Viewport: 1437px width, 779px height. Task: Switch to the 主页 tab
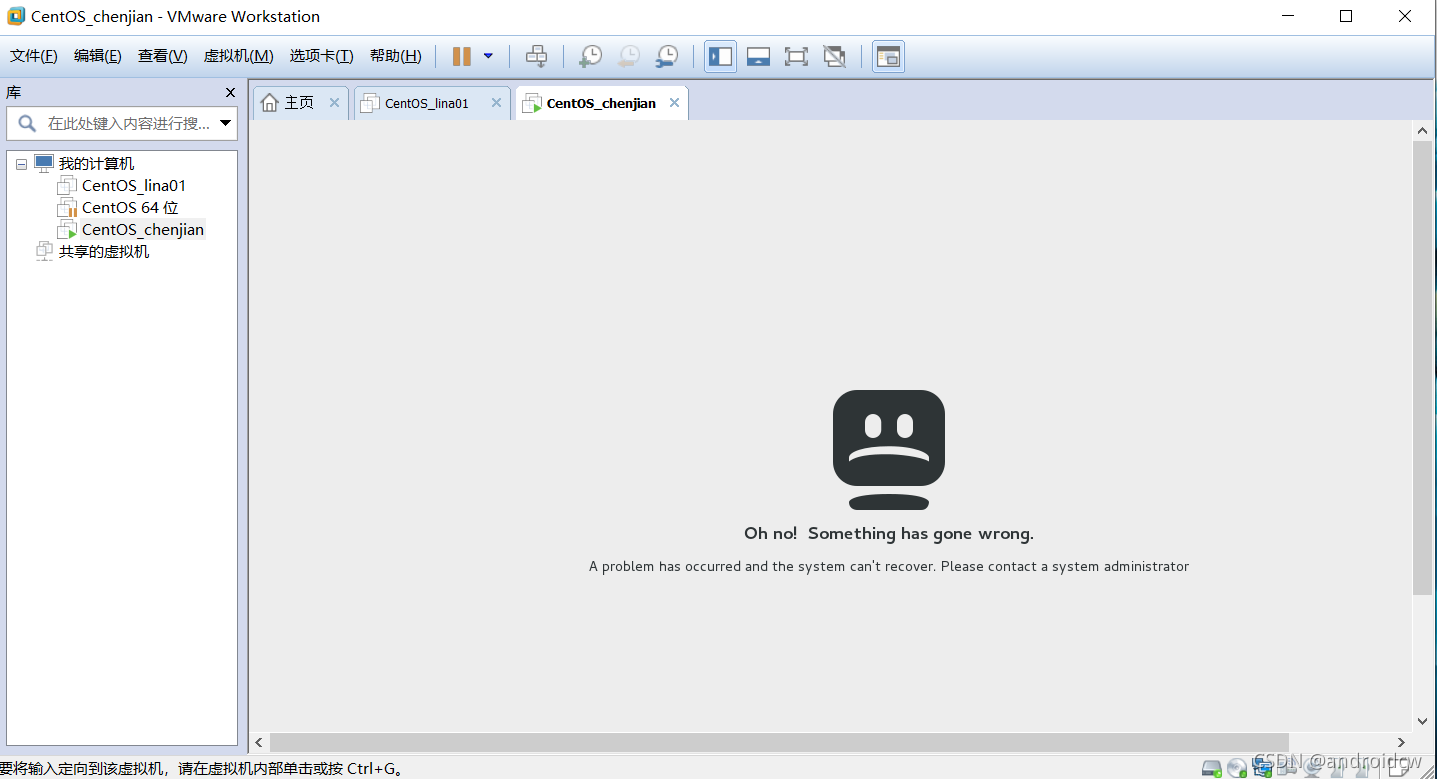click(299, 103)
